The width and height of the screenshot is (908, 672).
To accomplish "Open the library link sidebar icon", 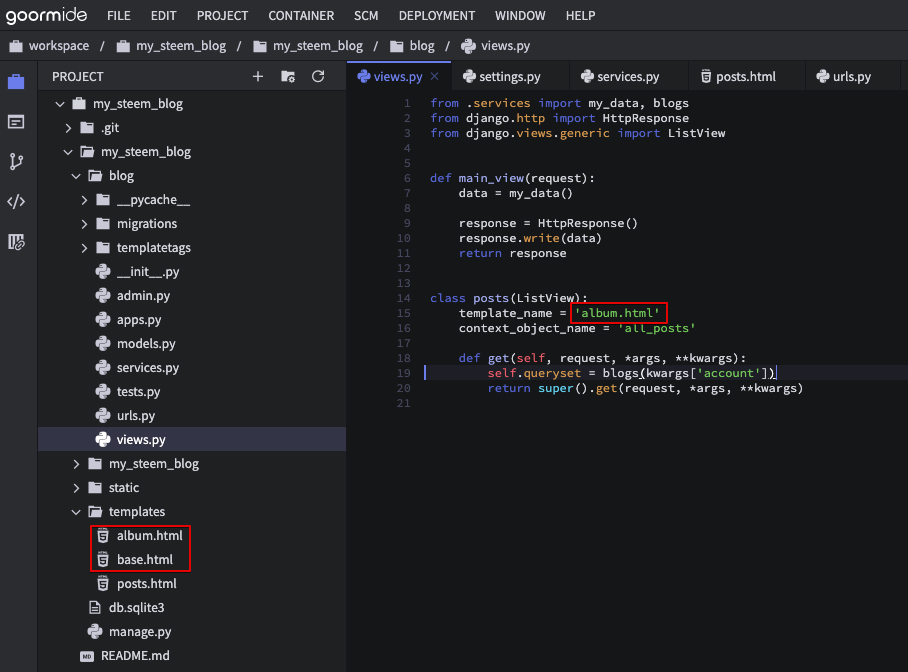I will click(16, 242).
